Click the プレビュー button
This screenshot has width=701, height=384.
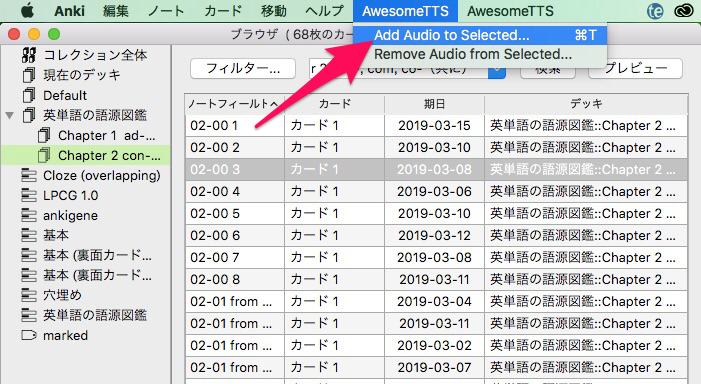635,69
